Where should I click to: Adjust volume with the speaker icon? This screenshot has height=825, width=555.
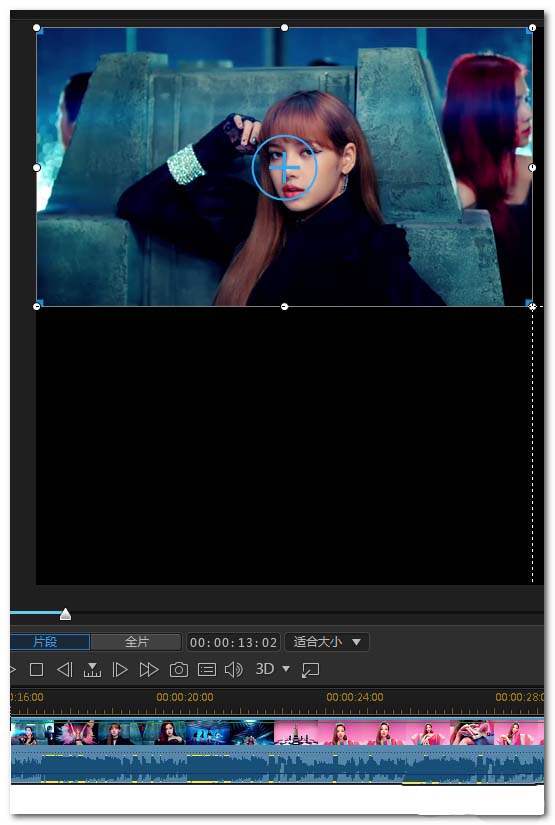coord(234,669)
